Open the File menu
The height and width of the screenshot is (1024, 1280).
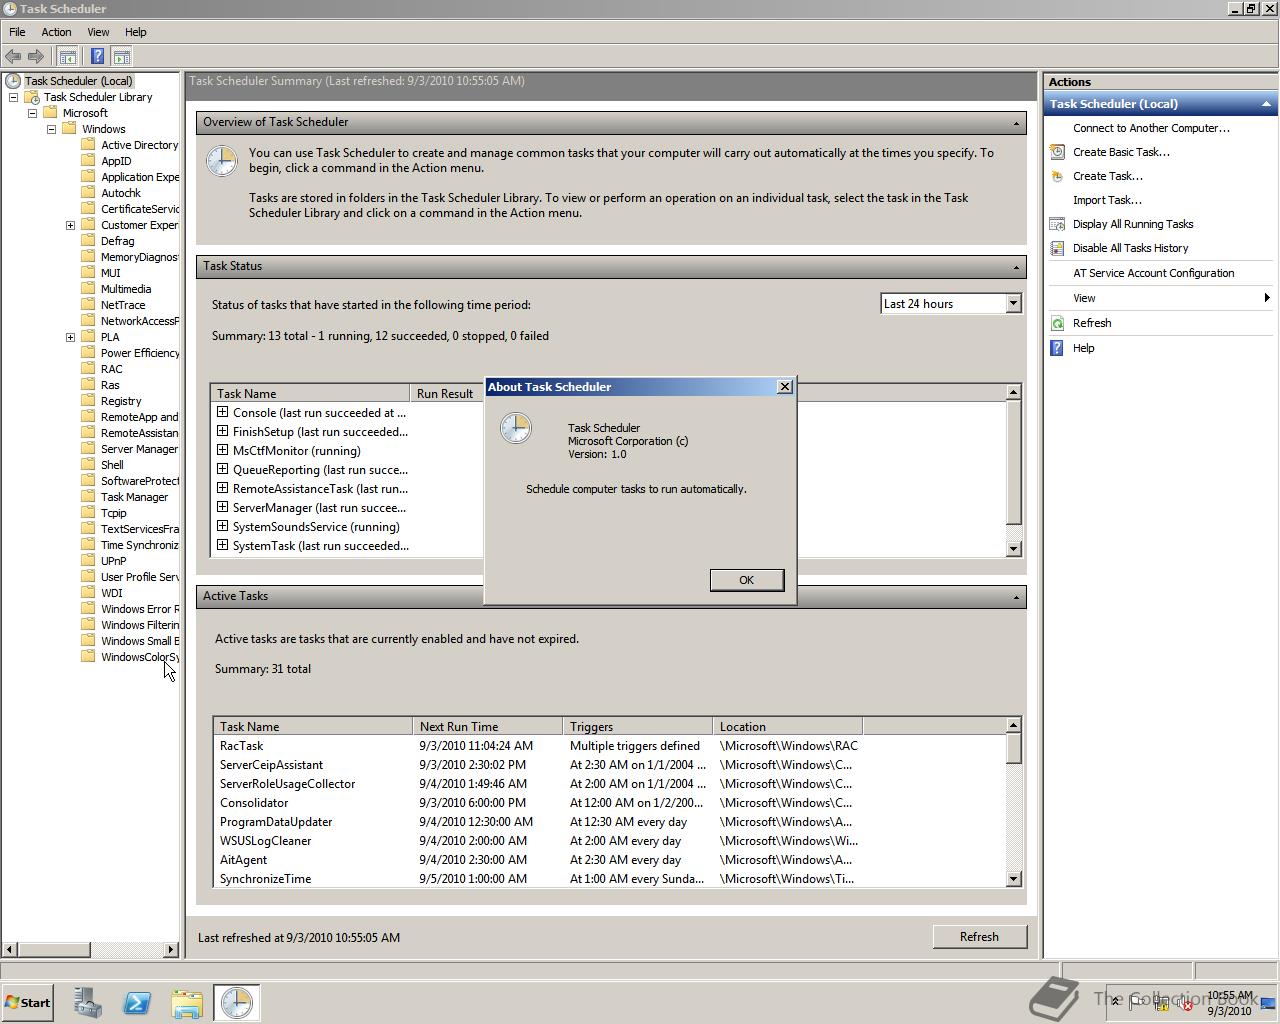[x=17, y=32]
